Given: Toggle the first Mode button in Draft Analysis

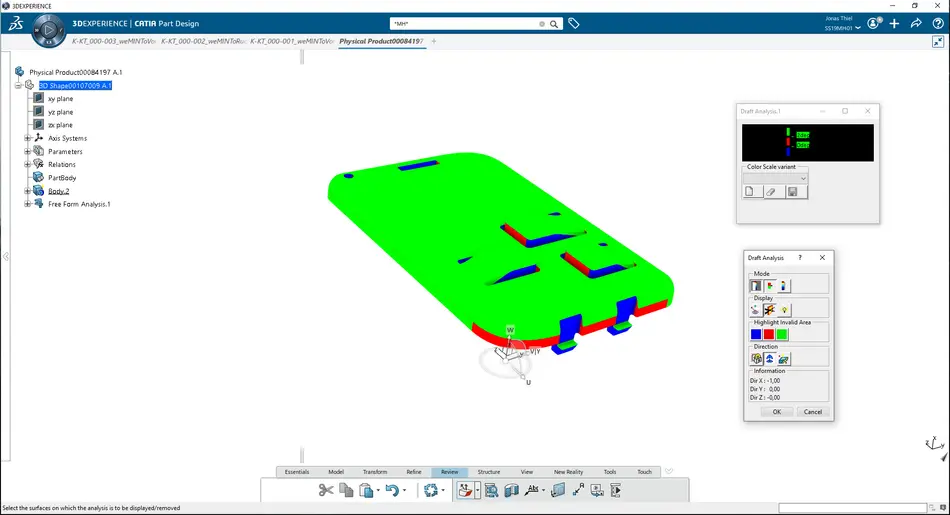Looking at the screenshot, I should (756, 286).
